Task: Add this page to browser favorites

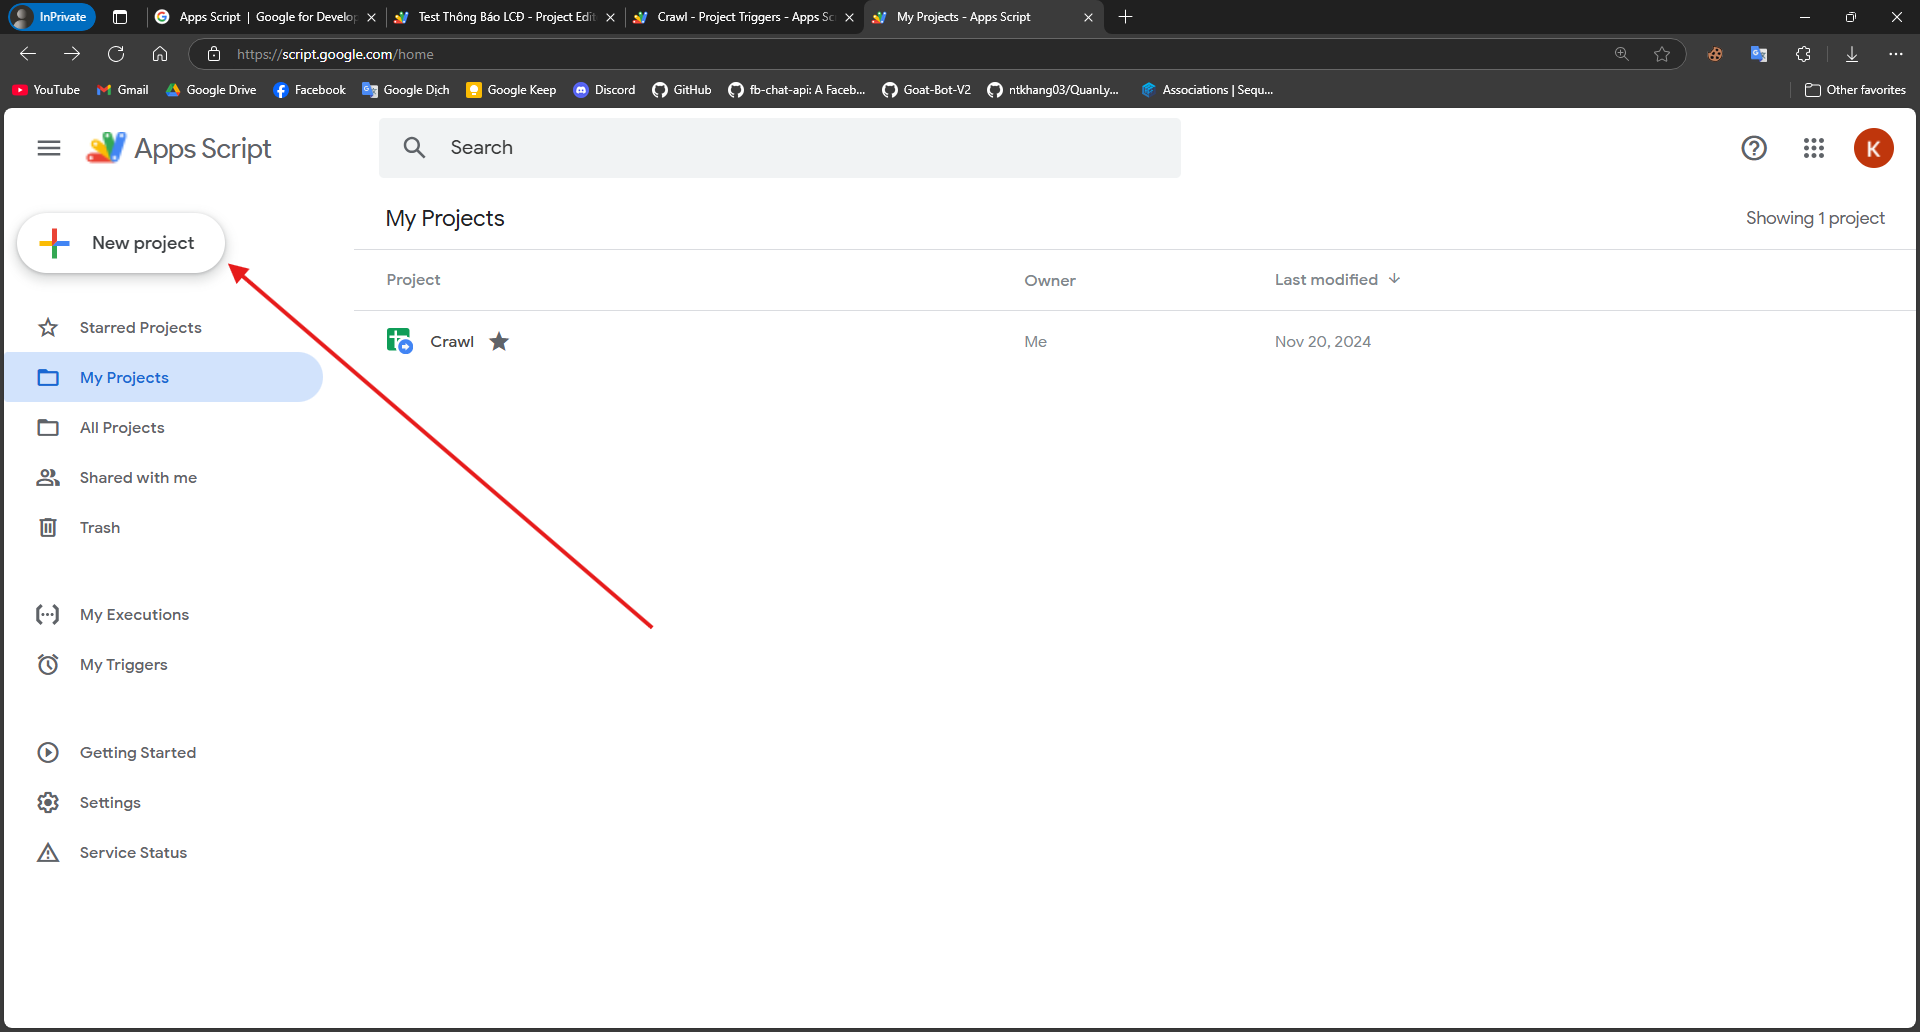Action: [1662, 54]
